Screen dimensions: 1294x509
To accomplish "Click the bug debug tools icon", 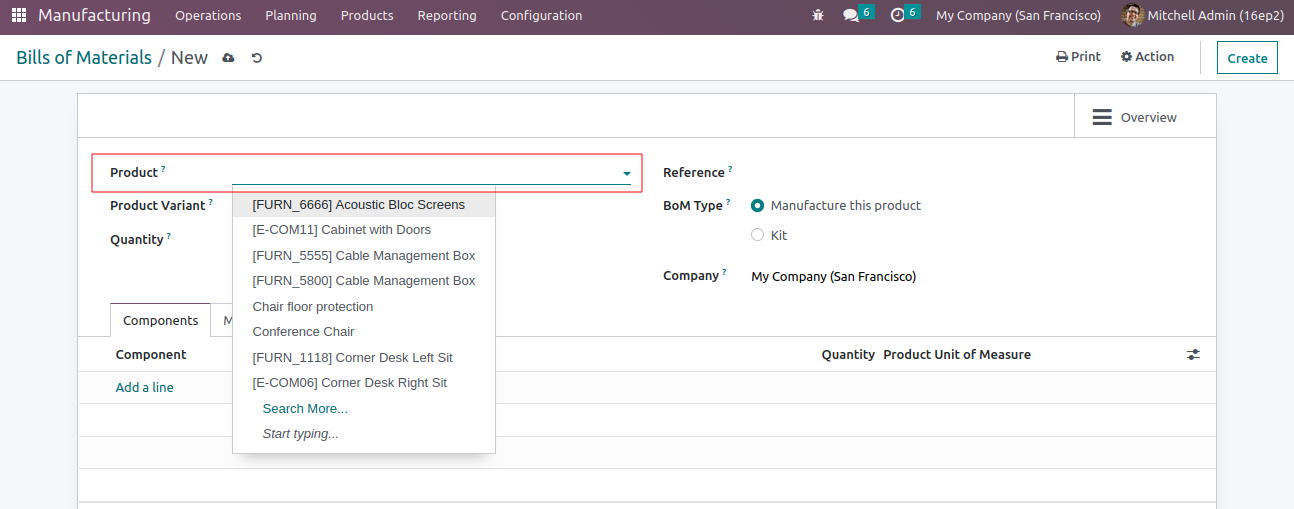I will pos(819,16).
